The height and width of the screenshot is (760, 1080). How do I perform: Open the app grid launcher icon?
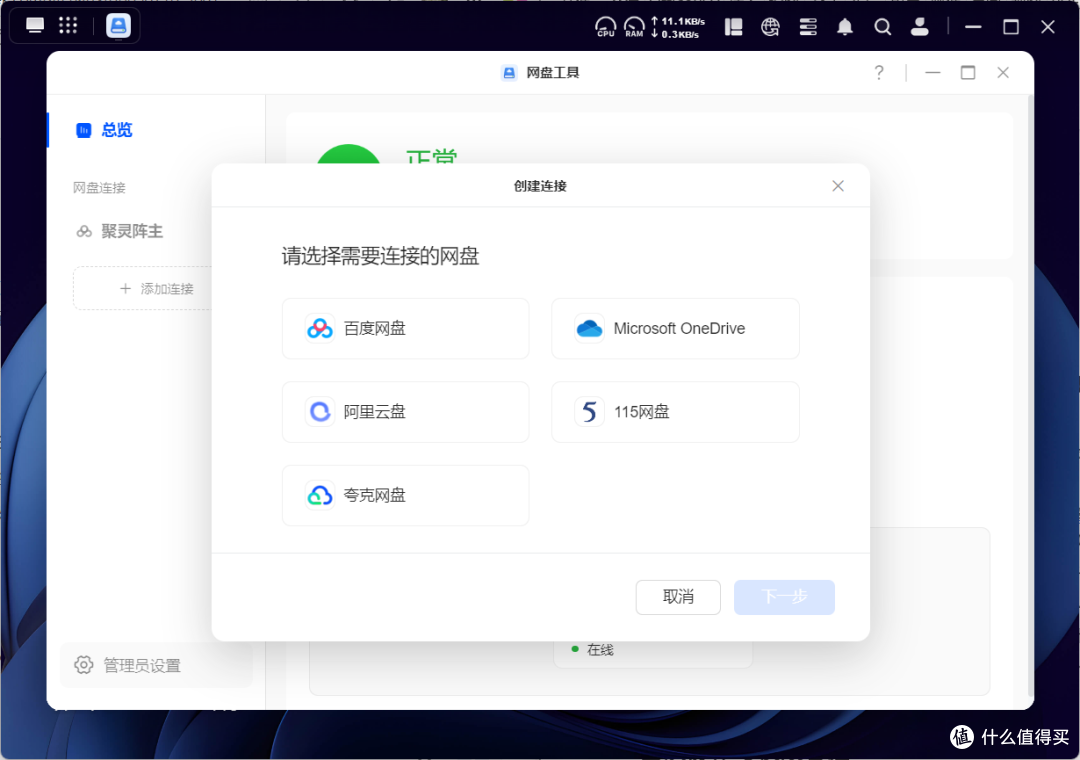pyautogui.click(x=68, y=26)
